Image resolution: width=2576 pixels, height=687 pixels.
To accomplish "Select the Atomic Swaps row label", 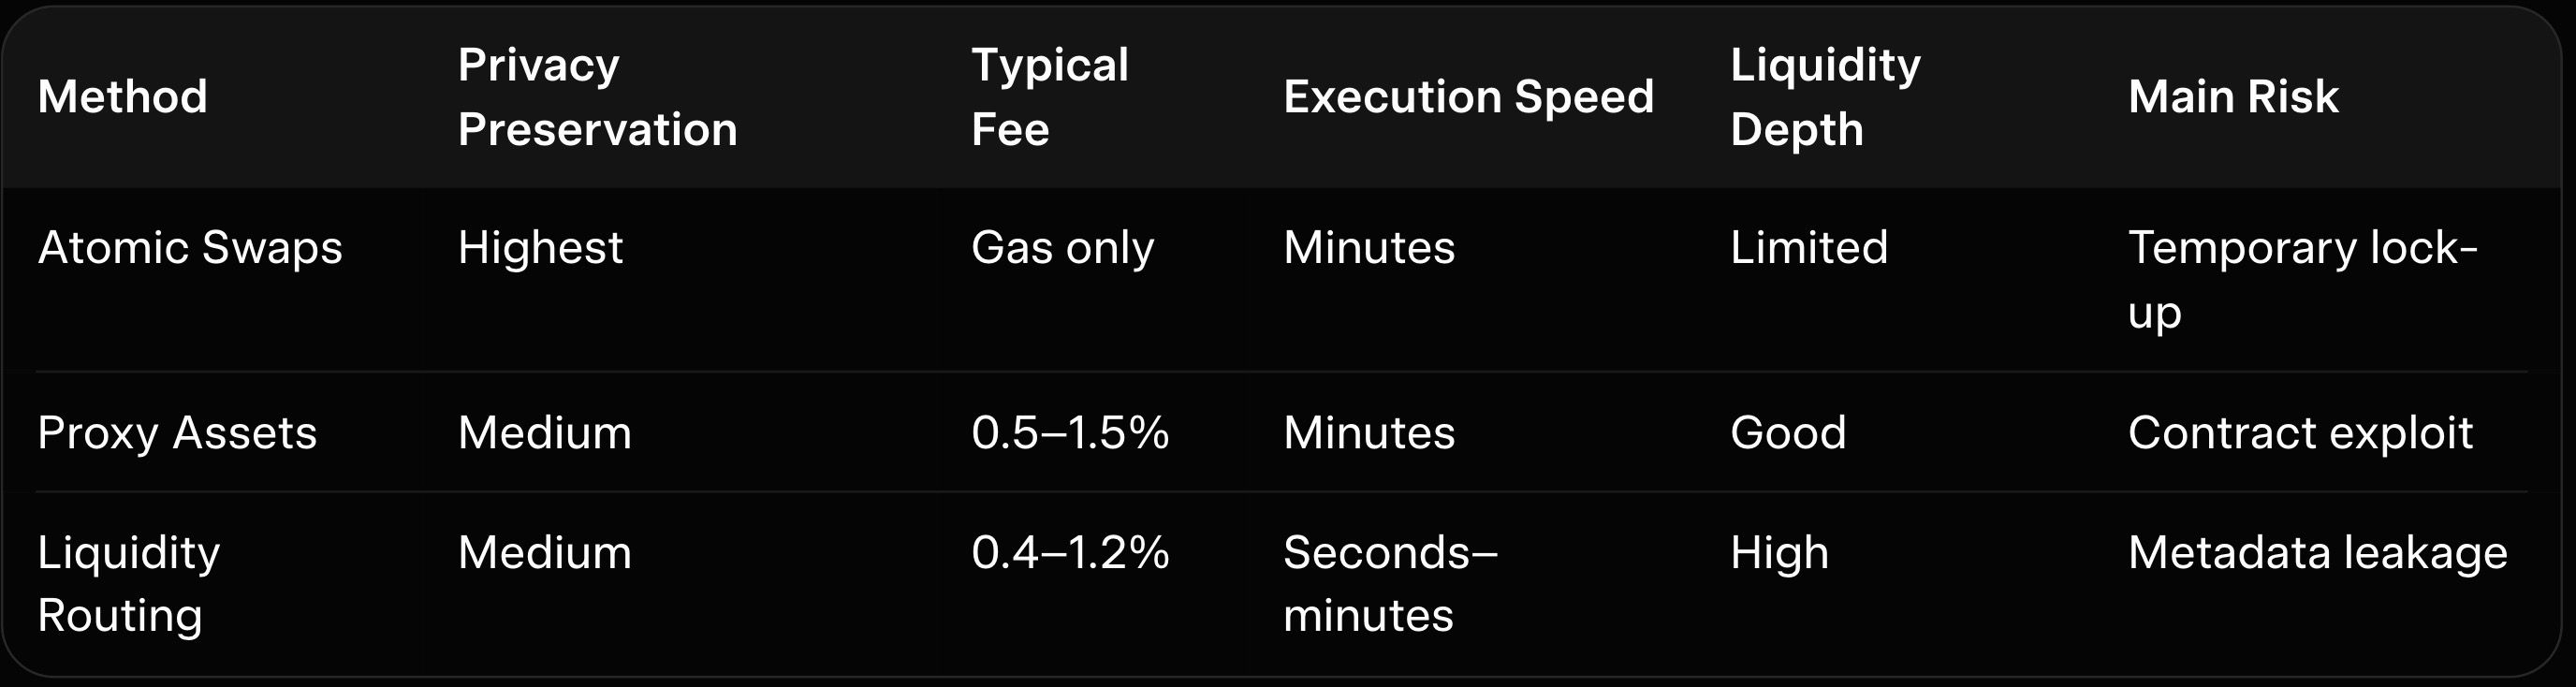I will [x=190, y=247].
